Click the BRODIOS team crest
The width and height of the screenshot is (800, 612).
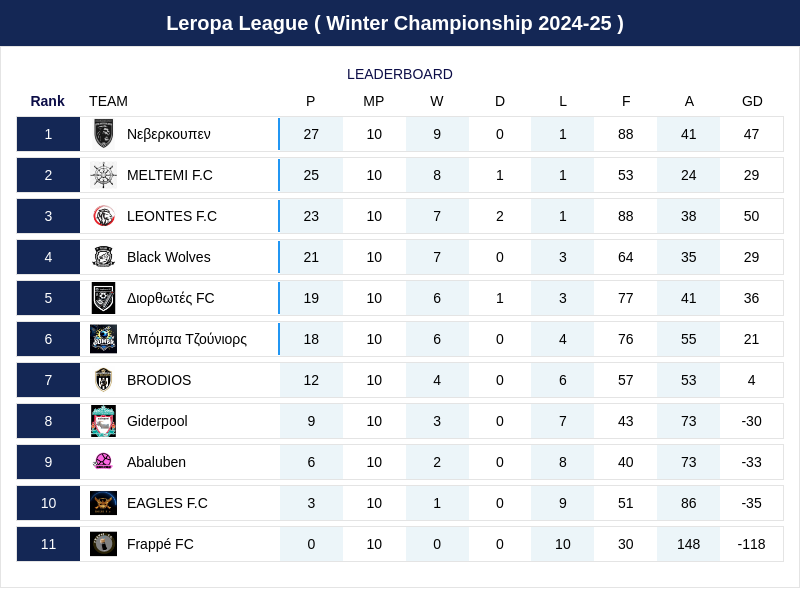pyautogui.click(x=103, y=380)
